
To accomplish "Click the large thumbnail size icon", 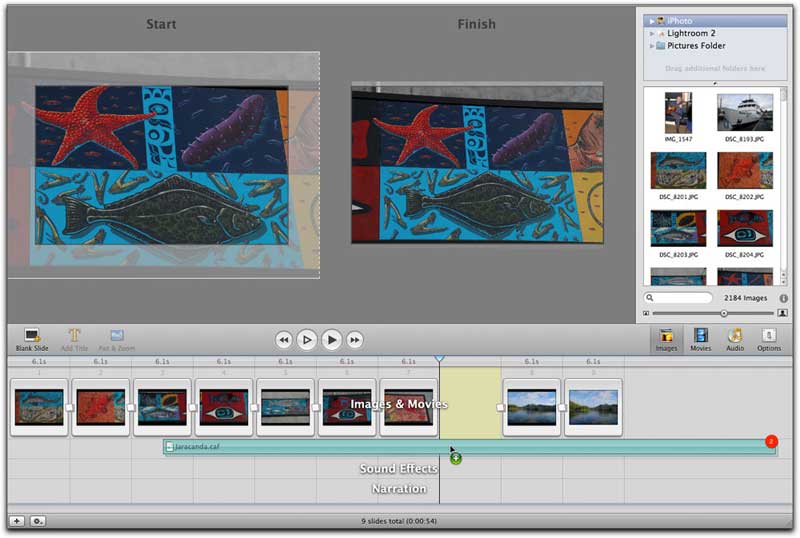I will tap(782, 313).
